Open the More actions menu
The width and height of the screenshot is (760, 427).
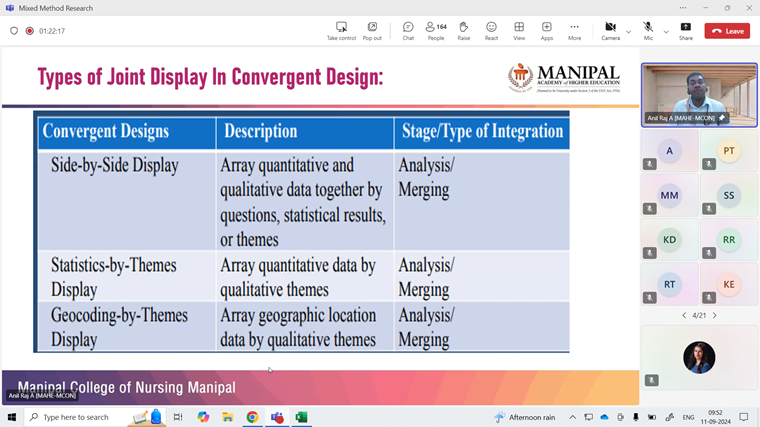click(x=574, y=31)
